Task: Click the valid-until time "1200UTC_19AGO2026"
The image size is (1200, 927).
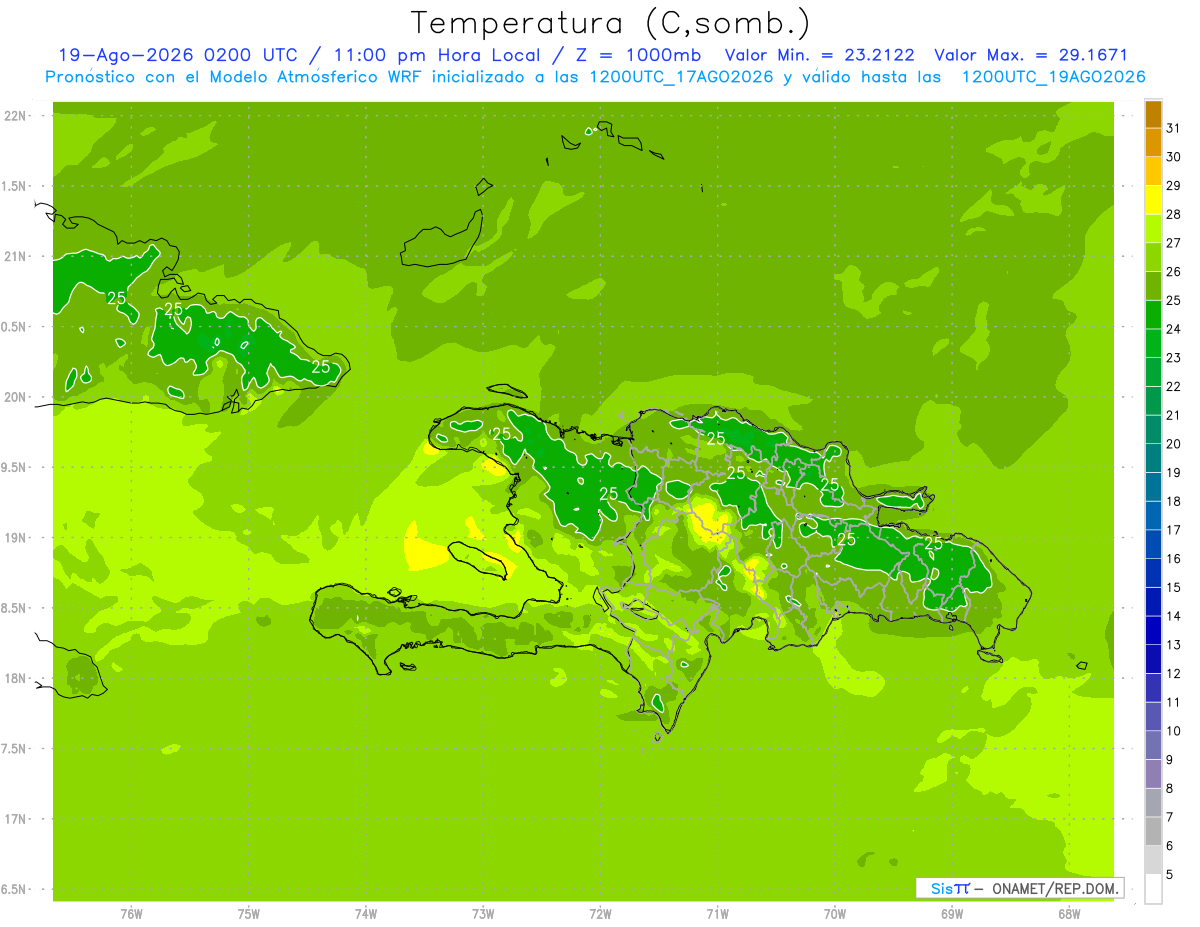Action: click(1053, 77)
